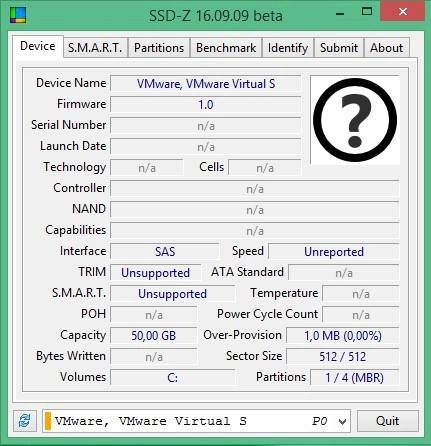Click the Device Name label
Image resolution: width=431 pixels, height=446 pixels.
point(71,83)
